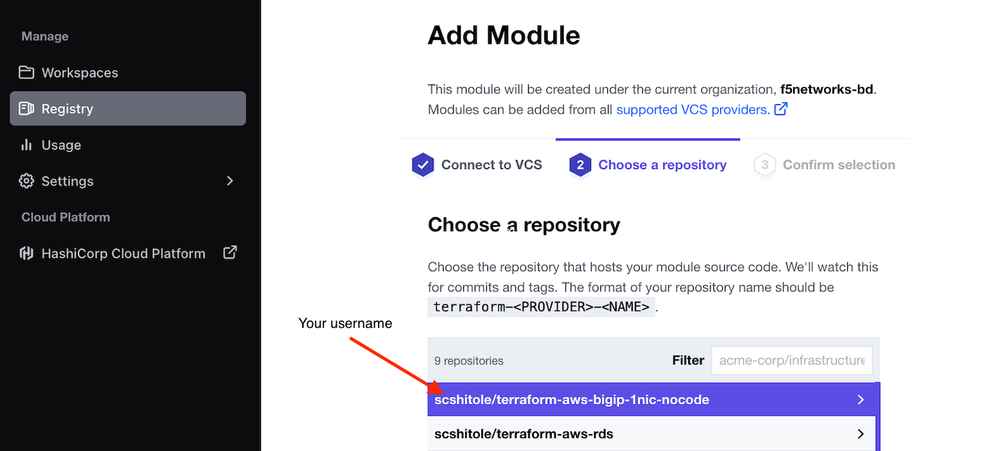Focus the repository Filter input field
The height and width of the screenshot is (451, 998).
(791, 360)
